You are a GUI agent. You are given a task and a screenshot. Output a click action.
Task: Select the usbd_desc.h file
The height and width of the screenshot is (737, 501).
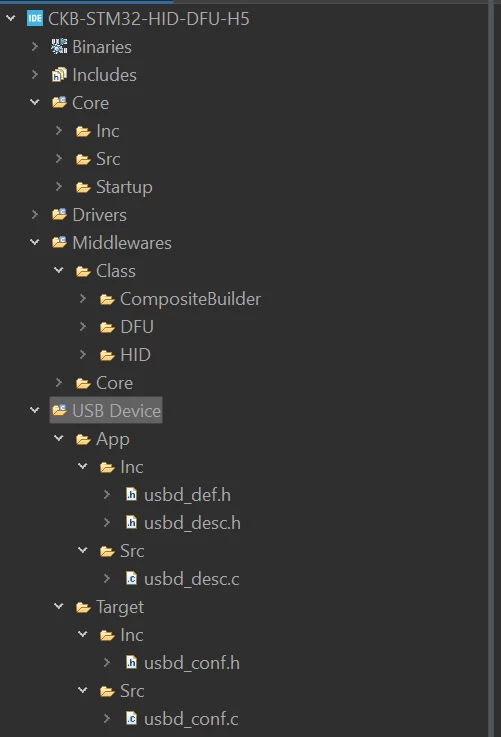tap(192, 523)
